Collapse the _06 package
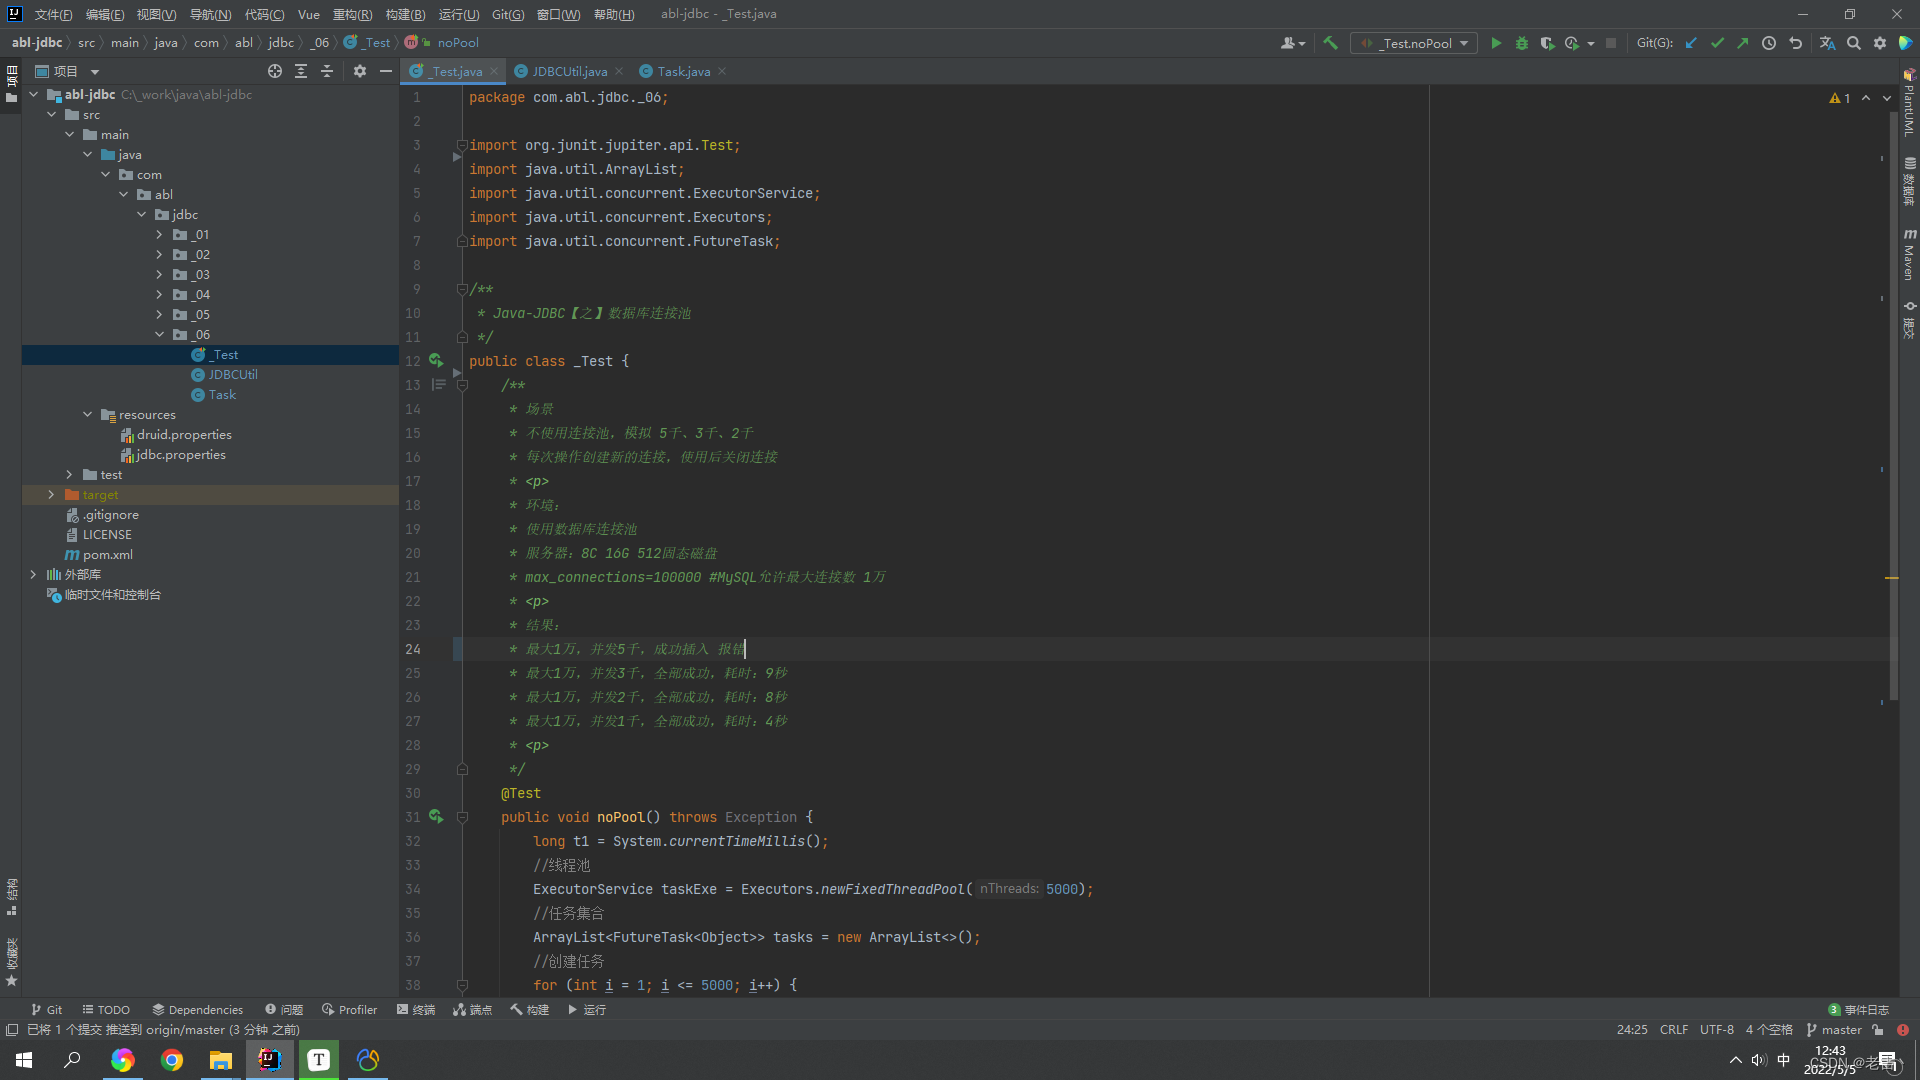 159,335
